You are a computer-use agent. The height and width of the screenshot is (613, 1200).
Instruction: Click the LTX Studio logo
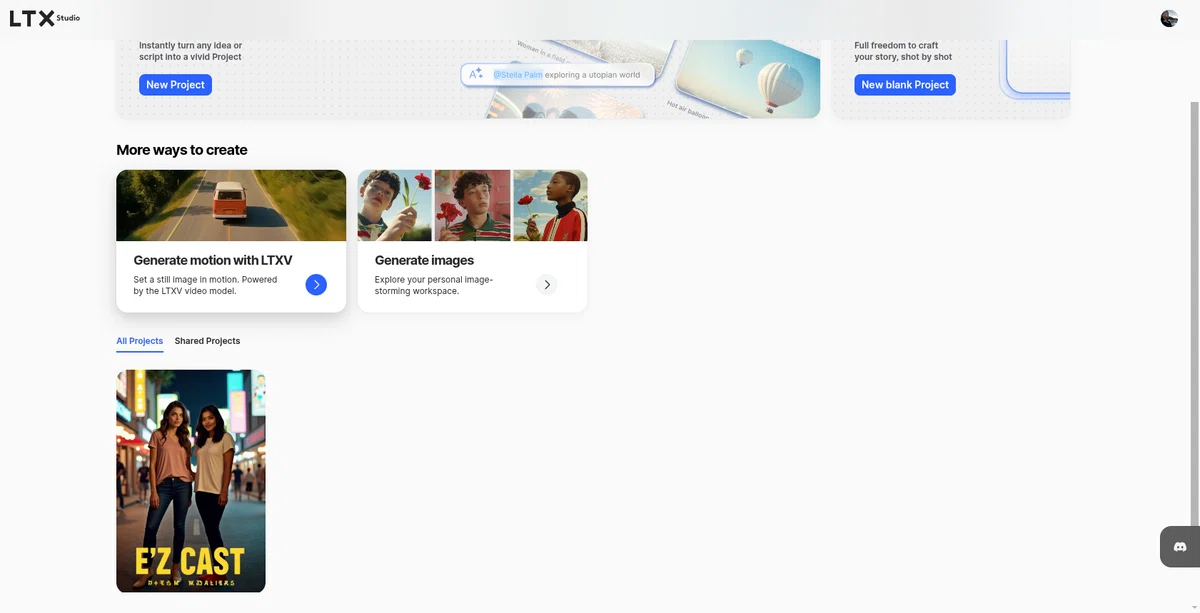(x=45, y=18)
